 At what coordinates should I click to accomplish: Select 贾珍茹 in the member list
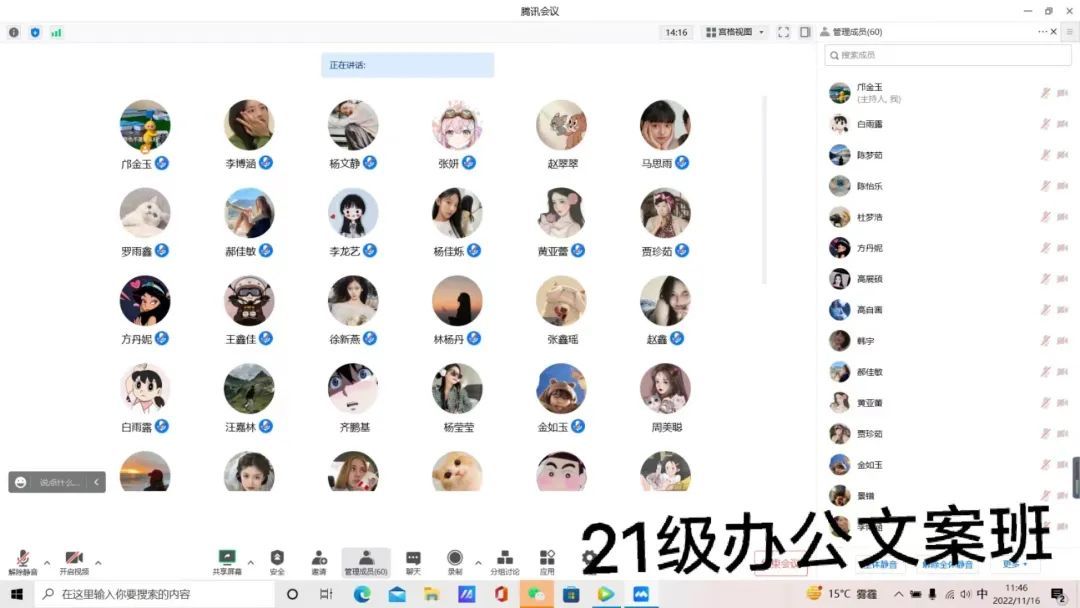[947, 434]
